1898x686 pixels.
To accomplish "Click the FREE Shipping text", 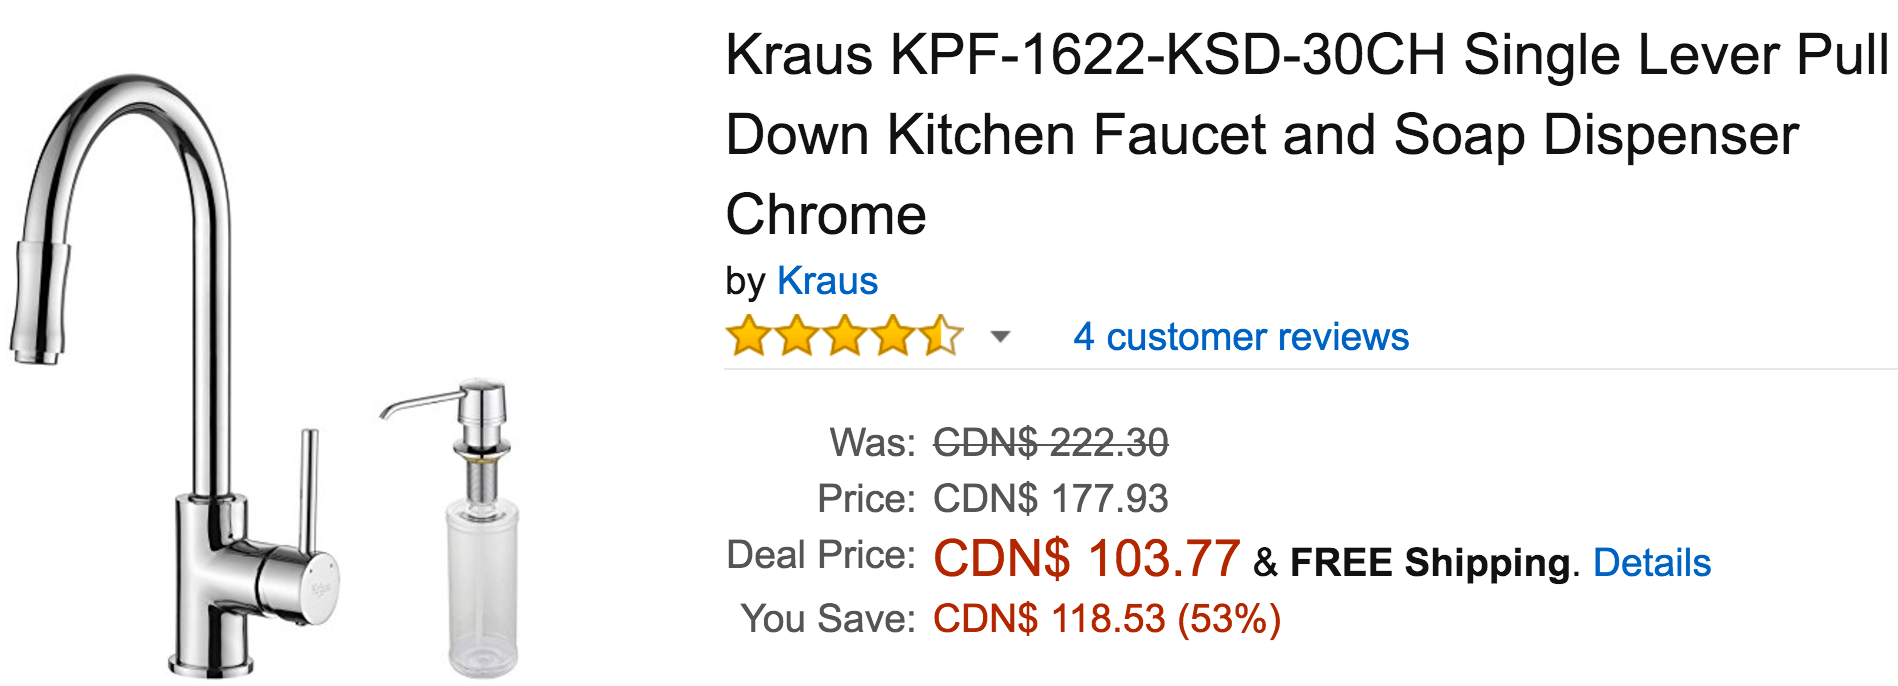I will pyautogui.click(x=1430, y=563).
